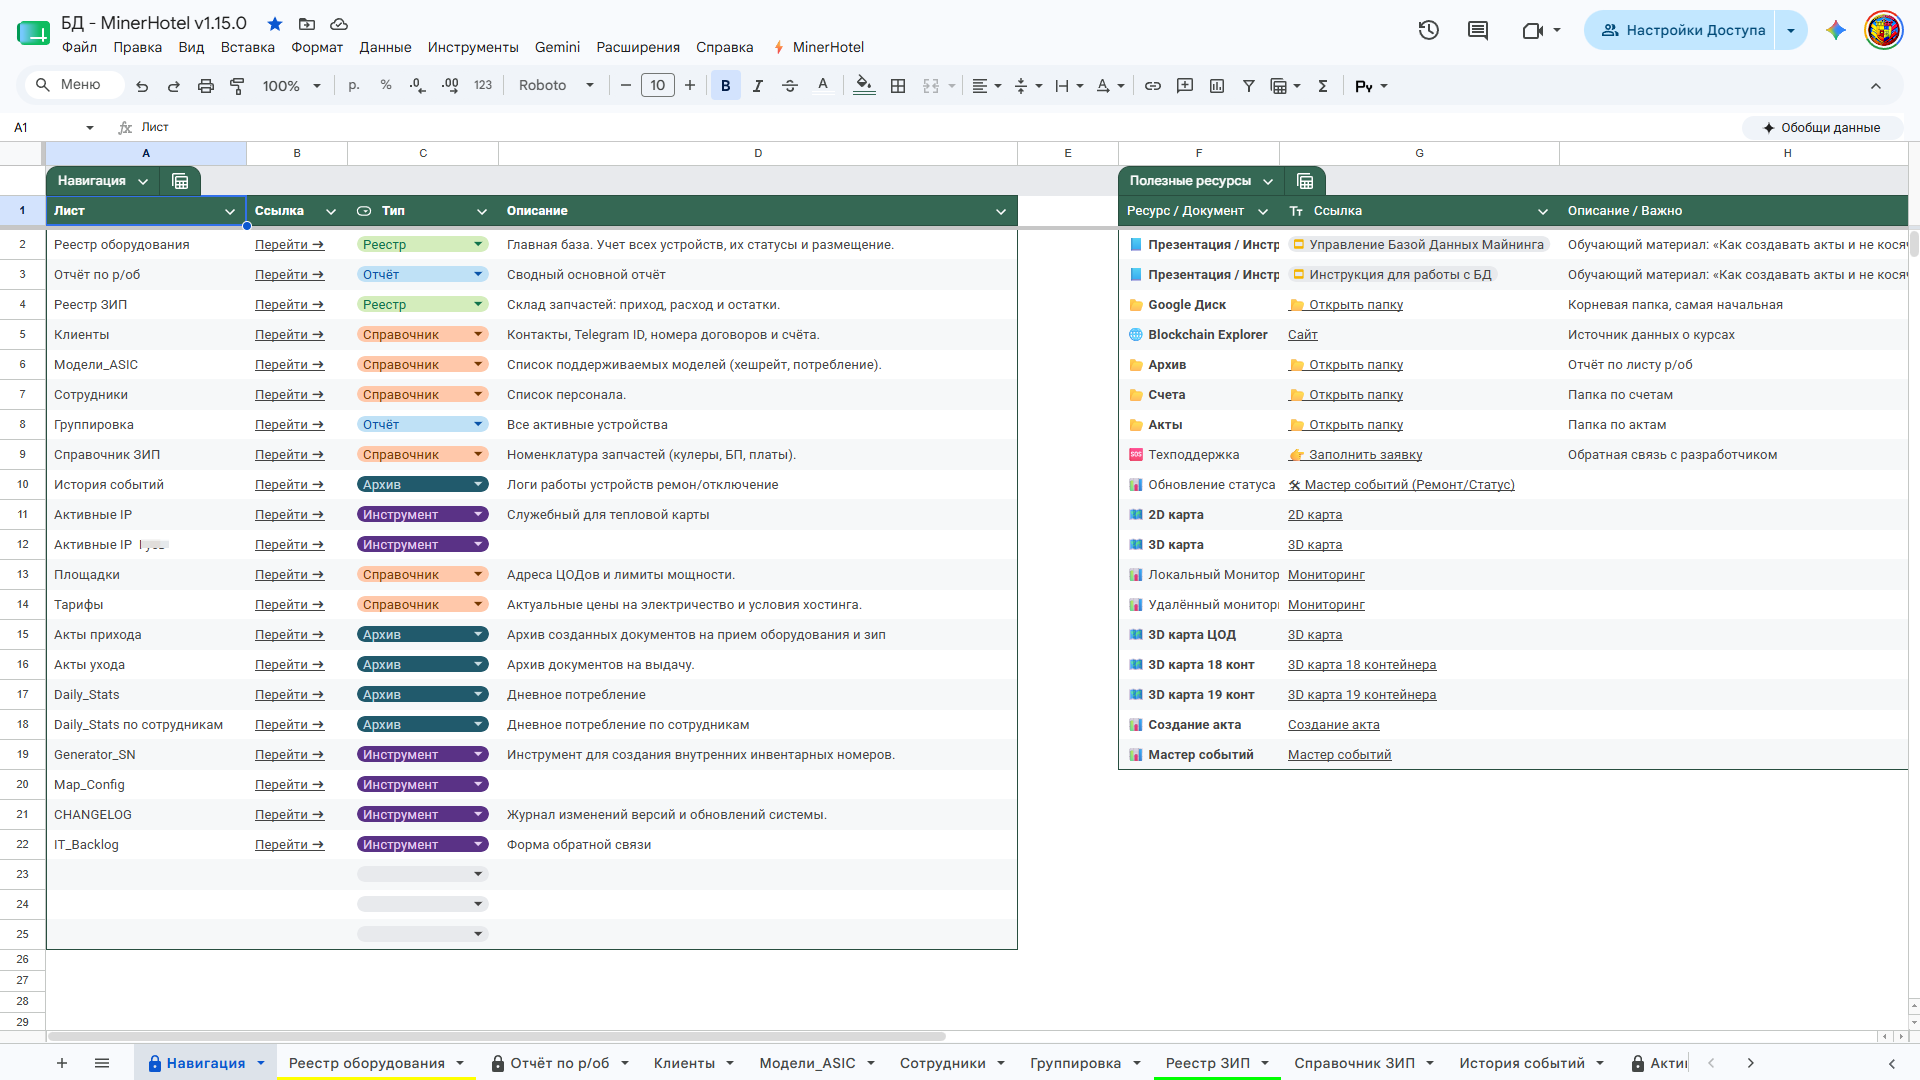Print the spreadsheet via printer icon
This screenshot has height=1080, width=1920.
[x=206, y=86]
